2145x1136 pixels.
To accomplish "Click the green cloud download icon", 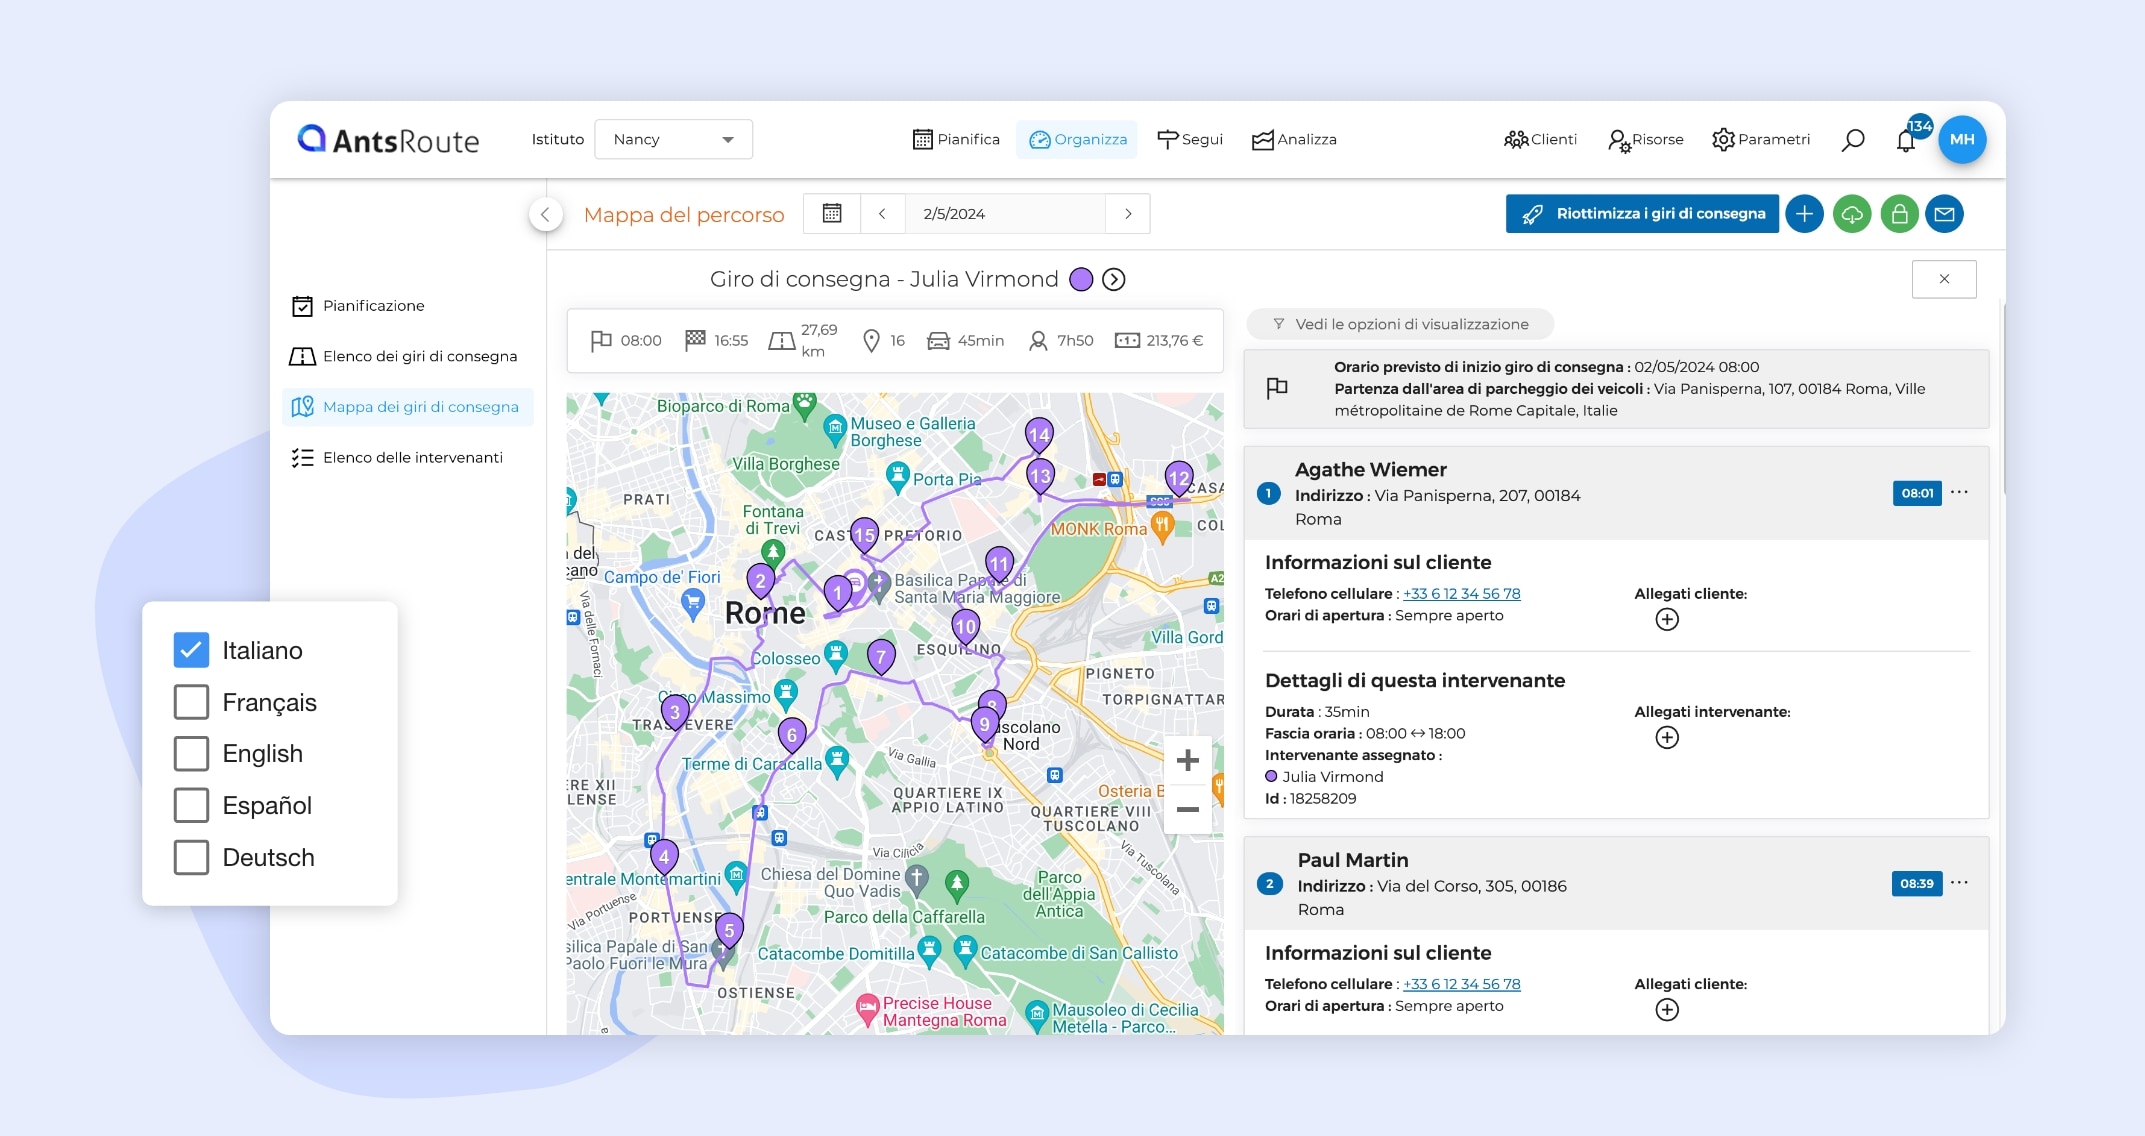I will point(1852,214).
